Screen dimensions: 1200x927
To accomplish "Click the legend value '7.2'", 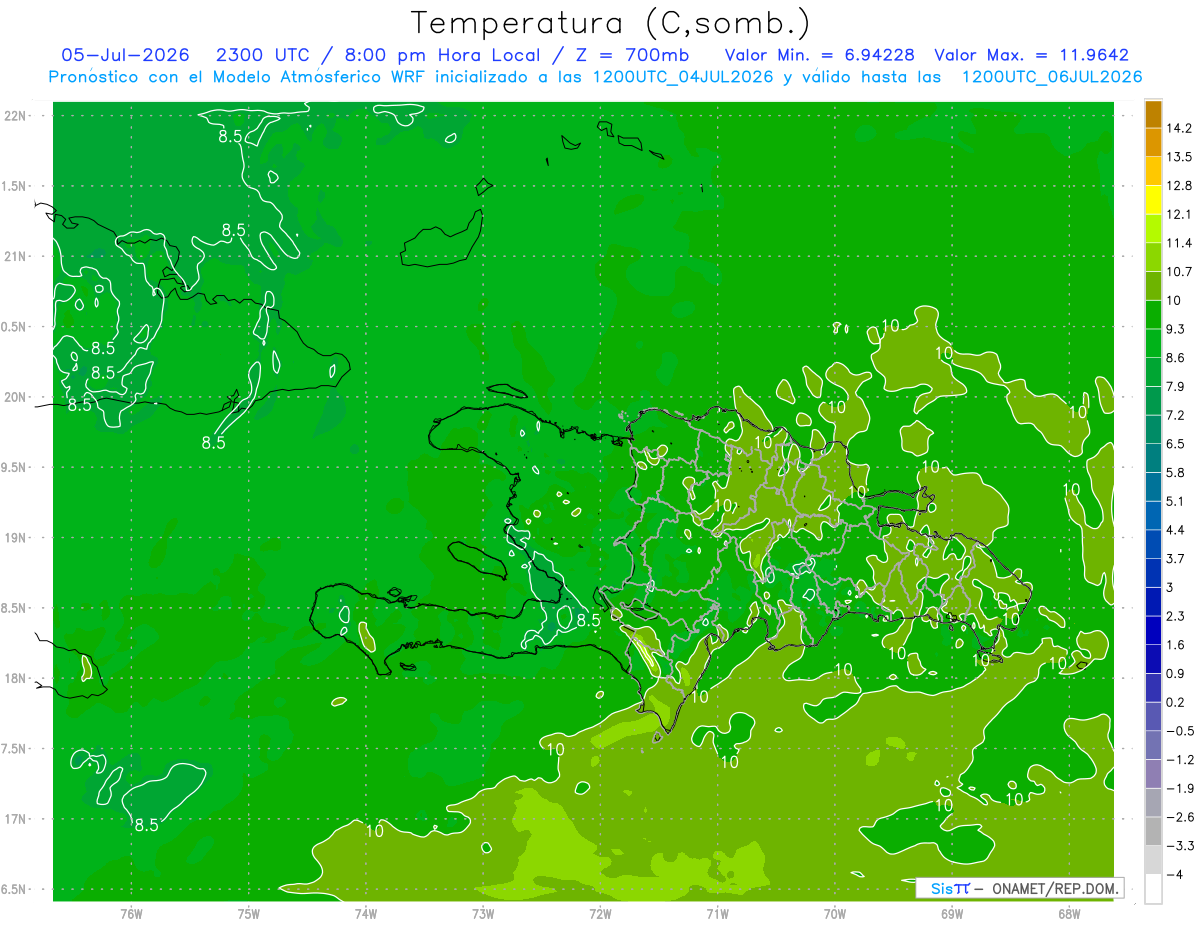I will 1176,415.
